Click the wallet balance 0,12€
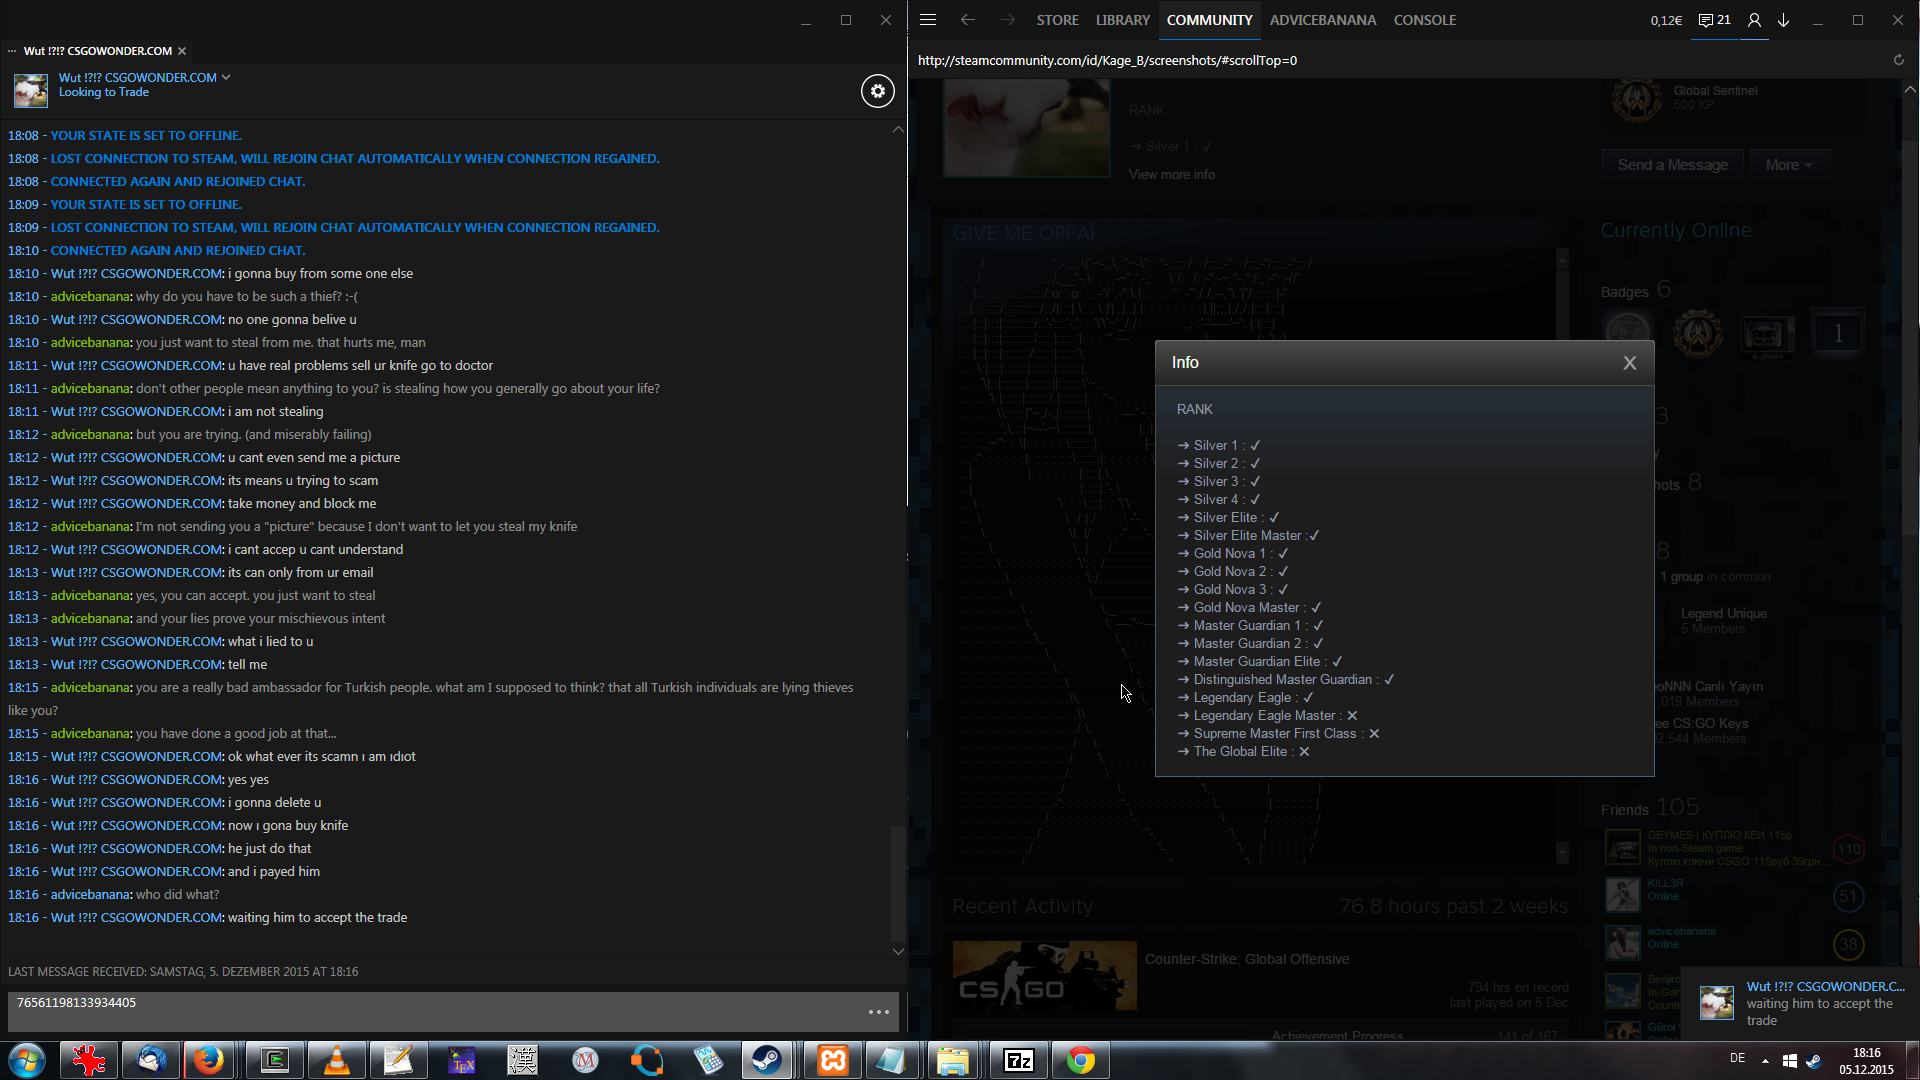 coord(1666,20)
